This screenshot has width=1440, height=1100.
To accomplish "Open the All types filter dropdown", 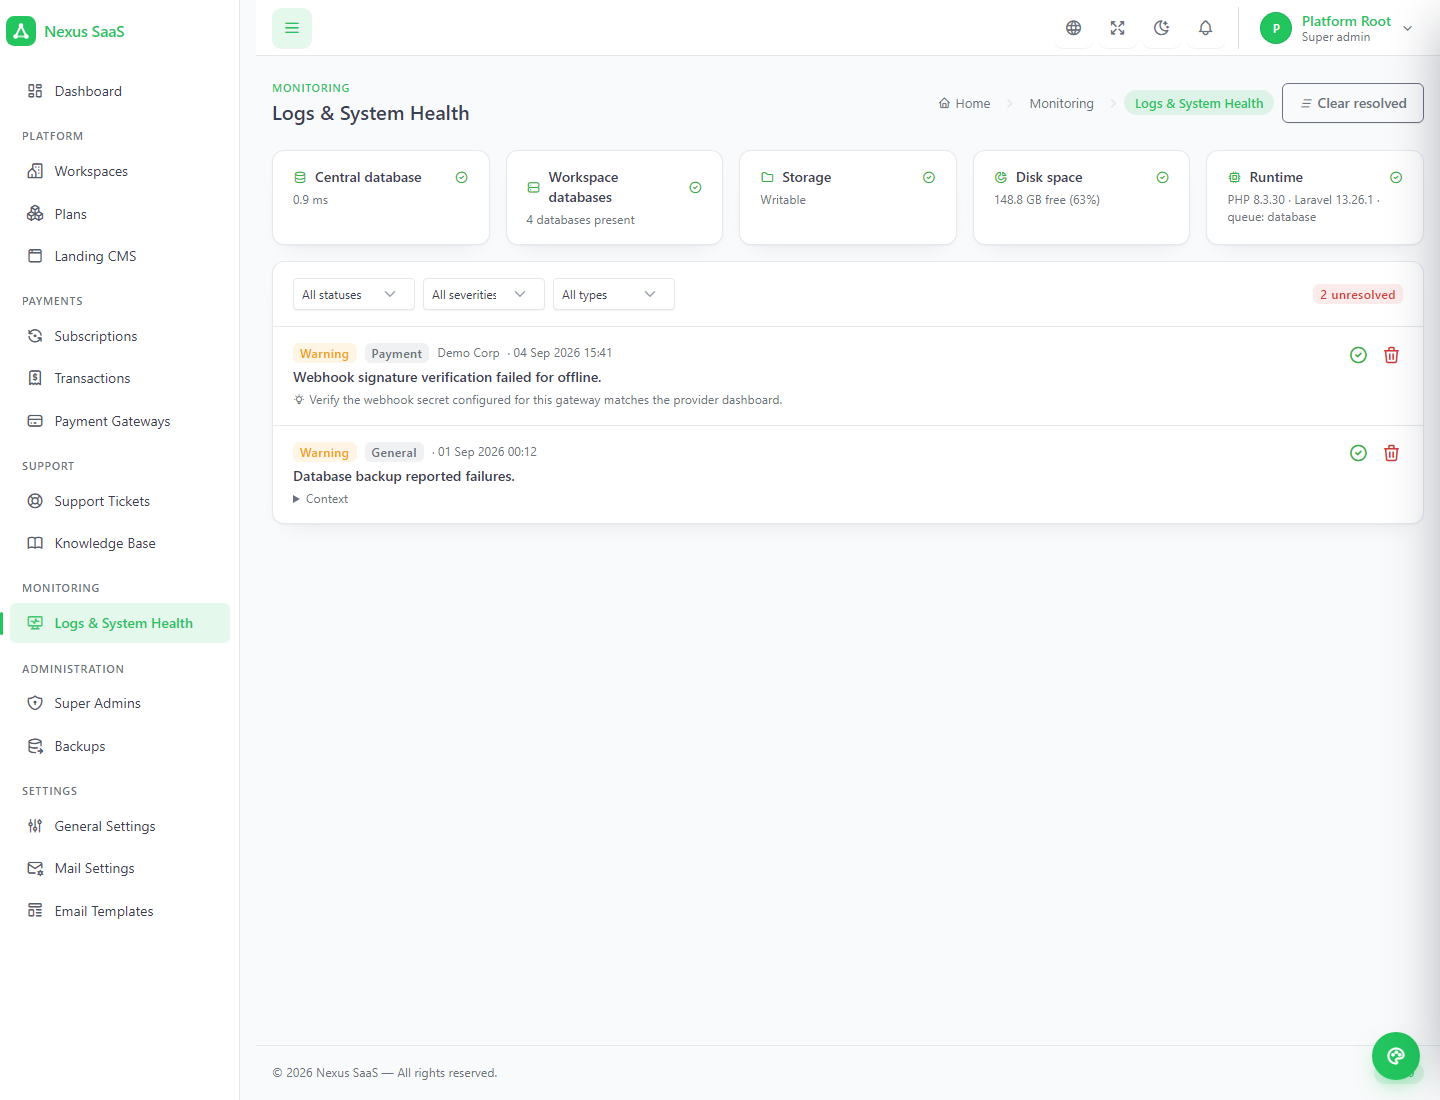I will tap(614, 294).
